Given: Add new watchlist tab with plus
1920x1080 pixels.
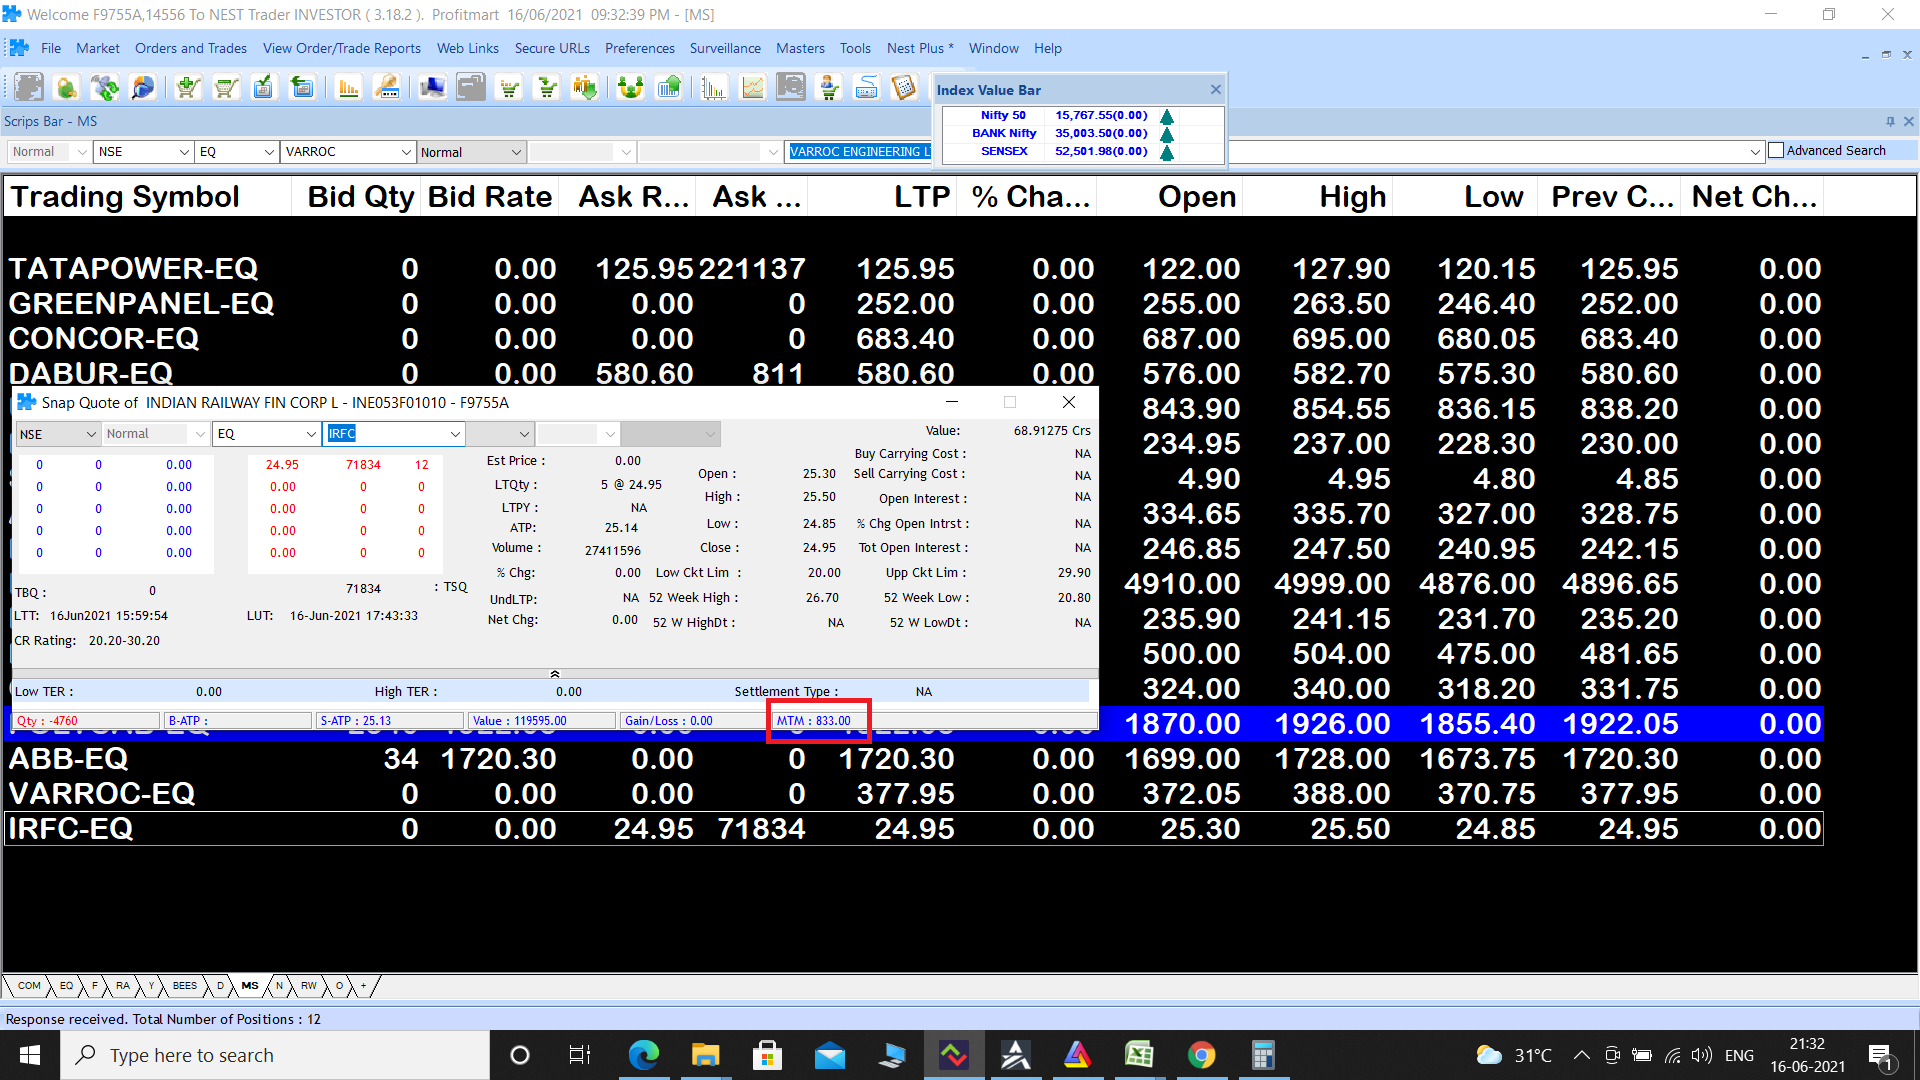Looking at the screenshot, I should pyautogui.click(x=364, y=986).
